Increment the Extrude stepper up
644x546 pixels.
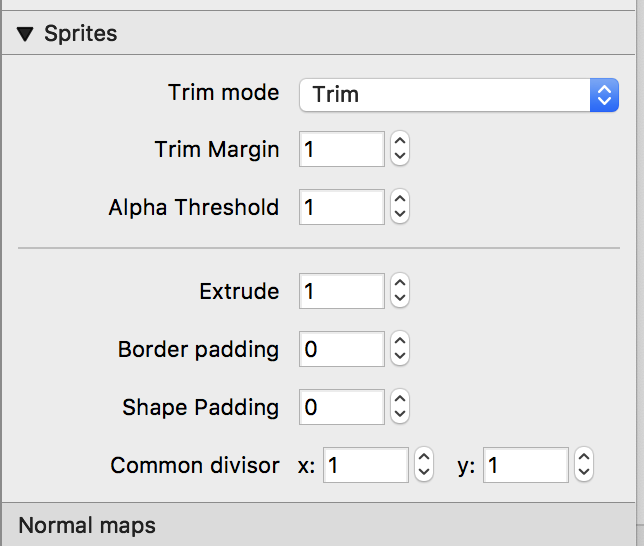click(x=400, y=285)
